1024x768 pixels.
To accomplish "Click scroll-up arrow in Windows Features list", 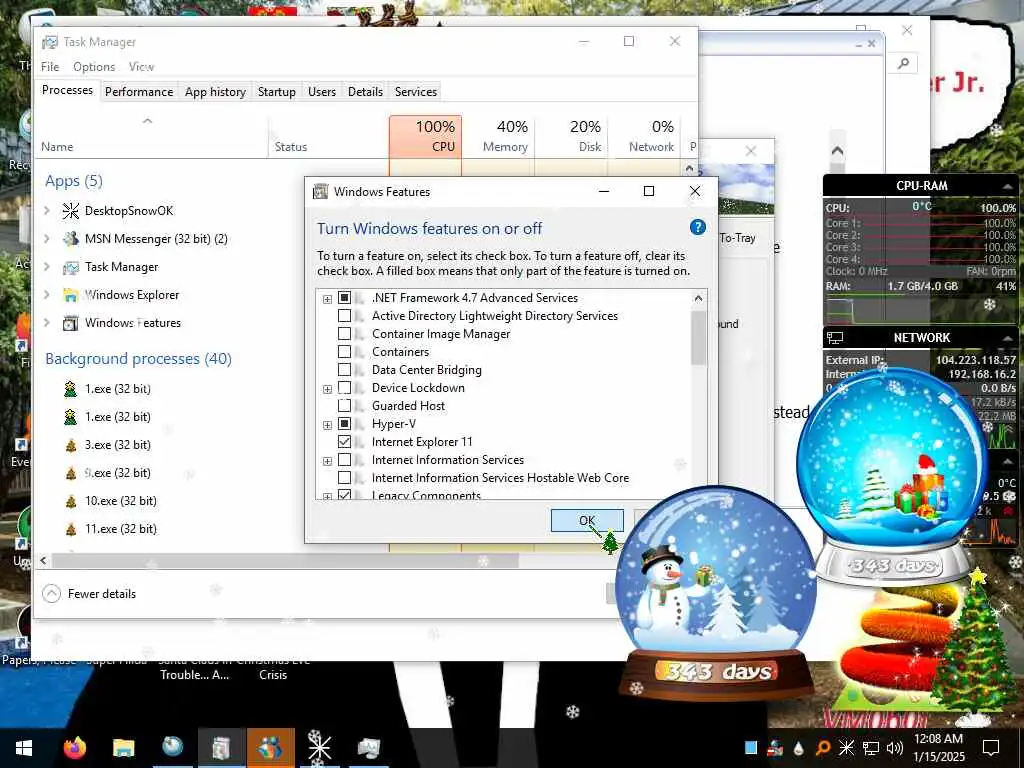I will point(698,298).
